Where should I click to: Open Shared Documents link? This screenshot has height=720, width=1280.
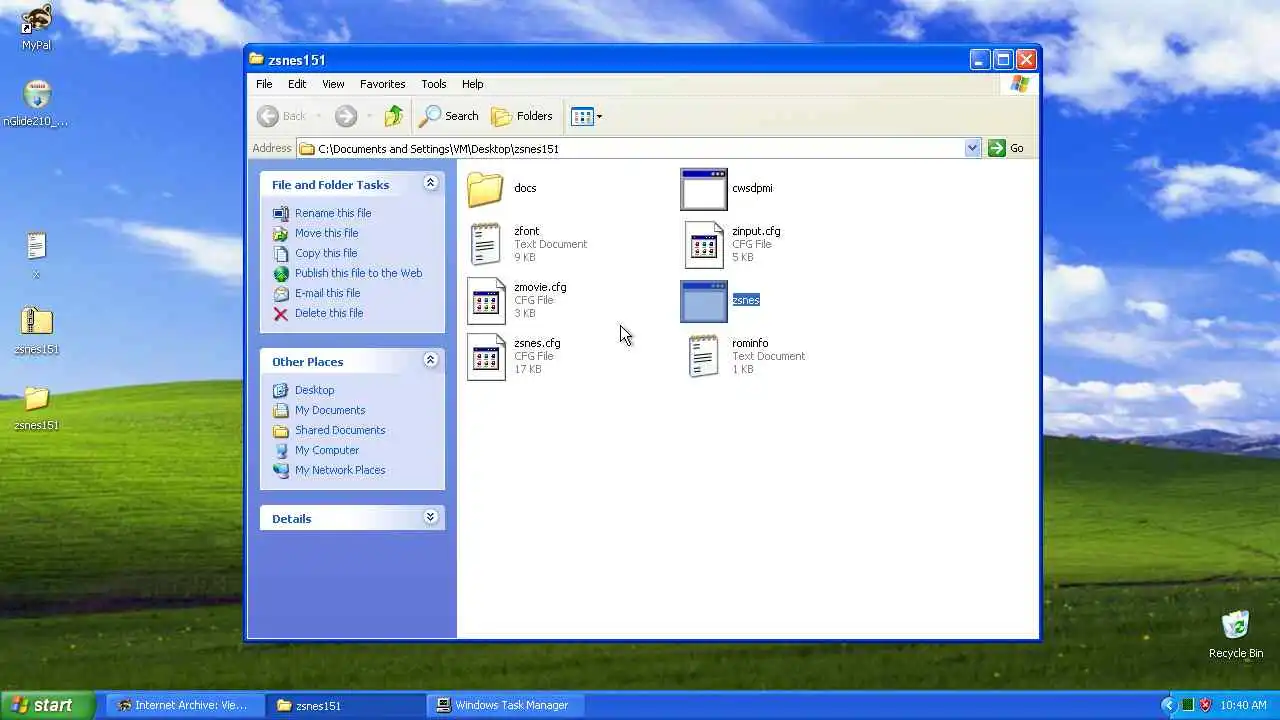[340, 430]
